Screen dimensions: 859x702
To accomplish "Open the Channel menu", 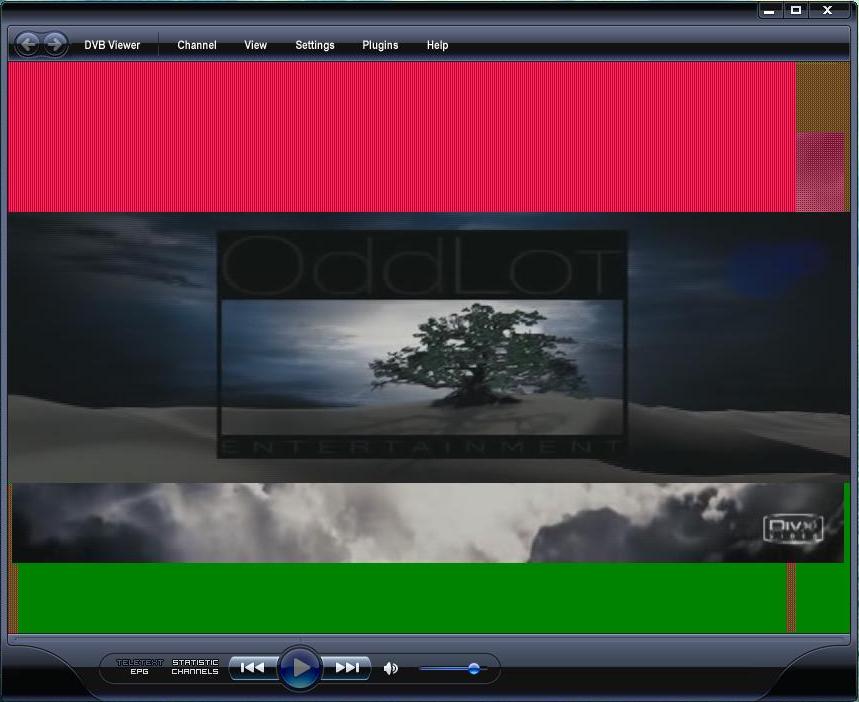I will click(197, 45).
